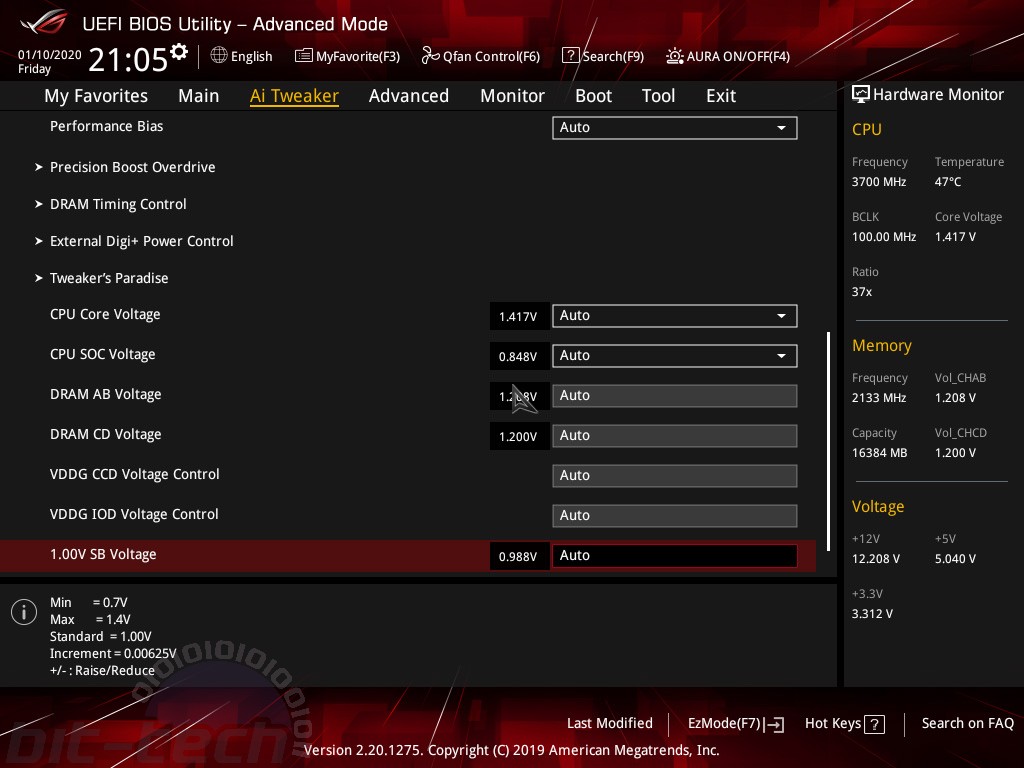Select the Ai Tweaker tab
The image size is (1024, 768).
point(294,96)
